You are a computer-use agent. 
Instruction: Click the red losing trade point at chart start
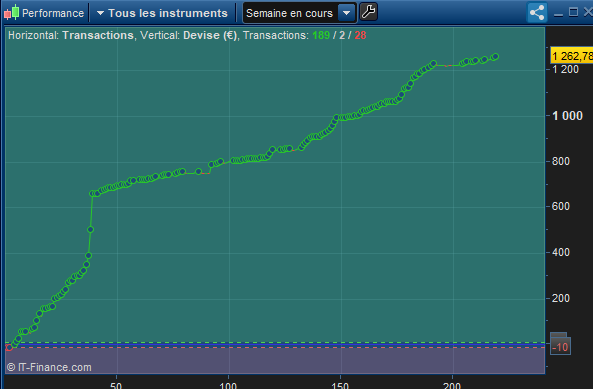(x=9, y=347)
